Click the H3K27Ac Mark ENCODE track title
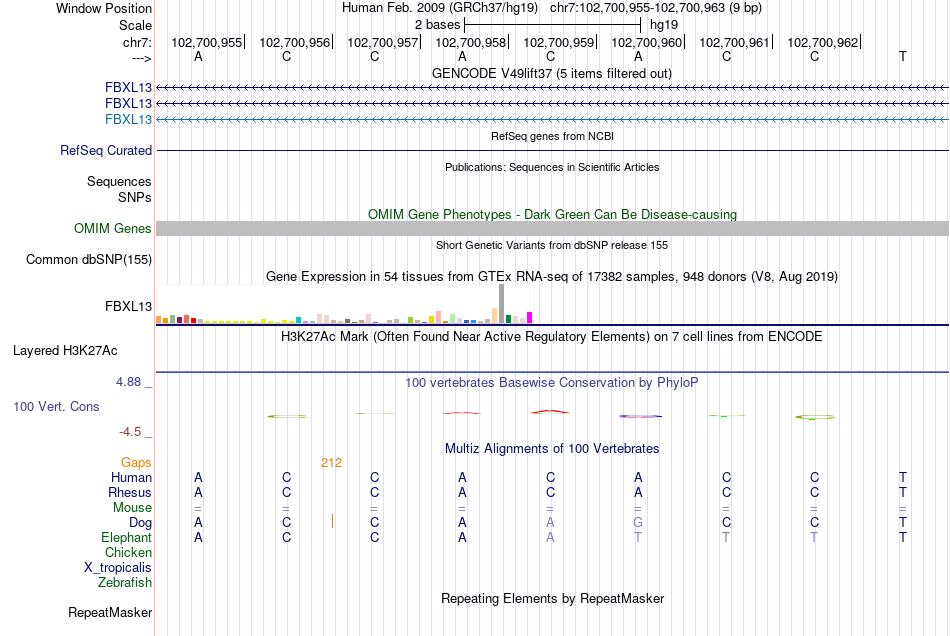Viewport: 950px width, 636px height. coord(552,336)
